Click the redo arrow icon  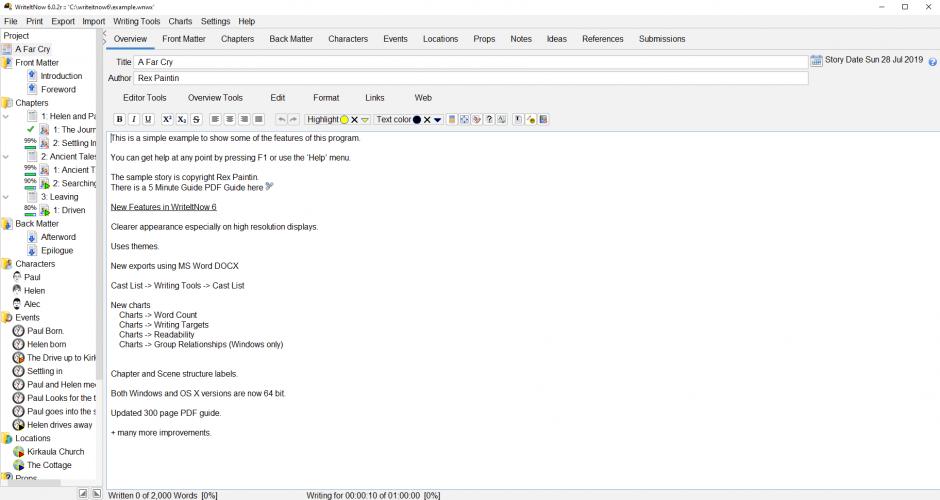click(x=293, y=119)
